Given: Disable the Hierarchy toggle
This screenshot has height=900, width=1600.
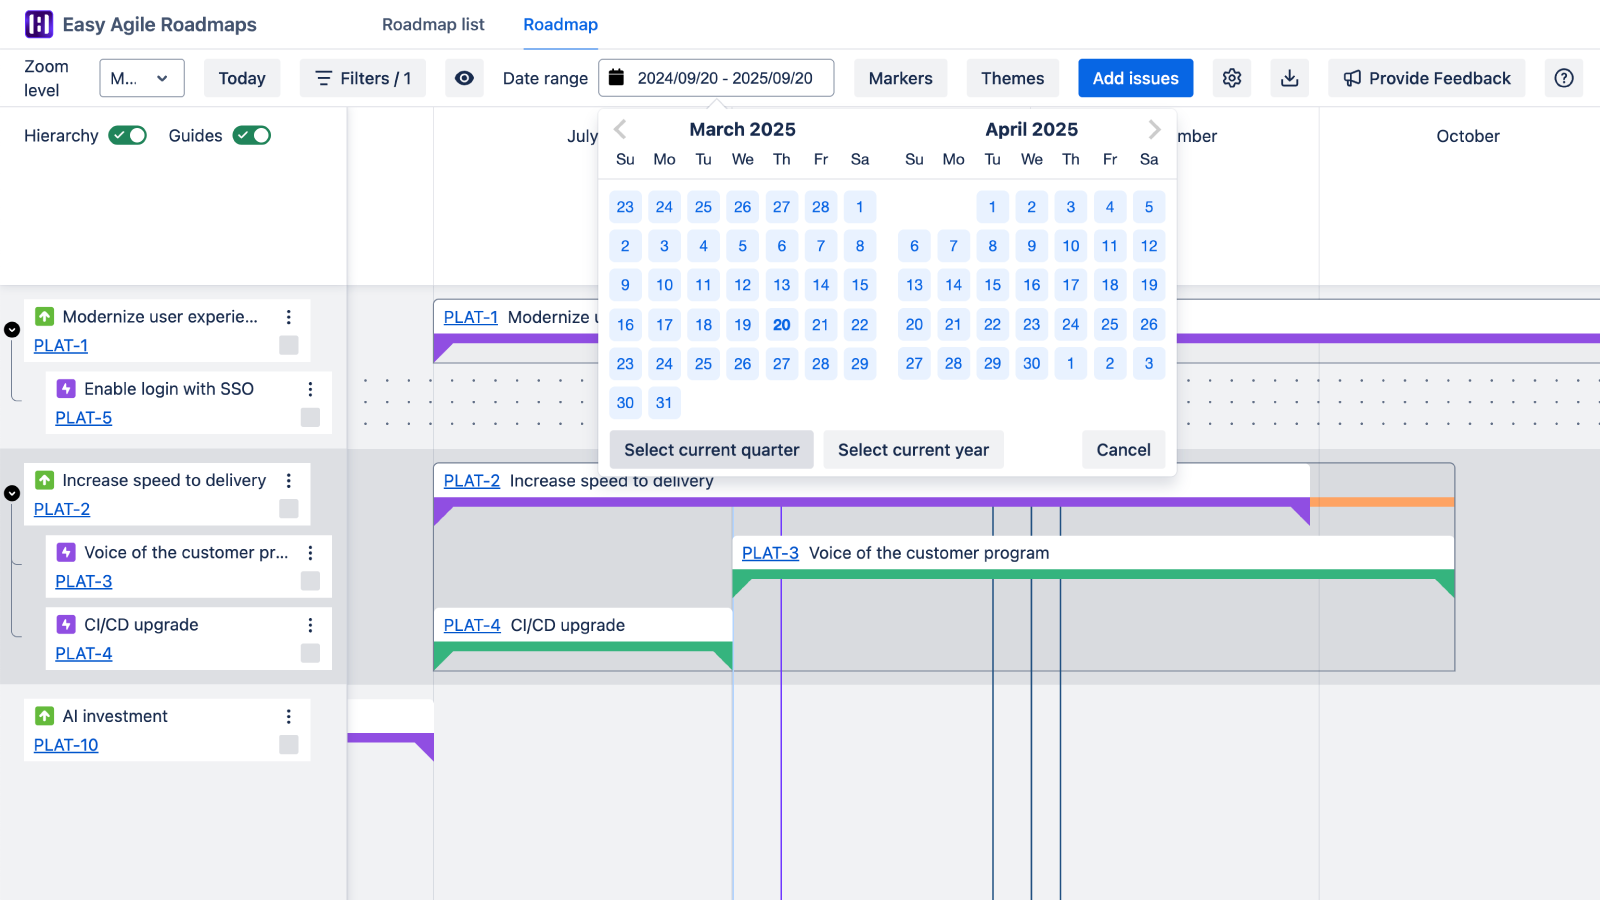Looking at the screenshot, I should pyautogui.click(x=127, y=135).
